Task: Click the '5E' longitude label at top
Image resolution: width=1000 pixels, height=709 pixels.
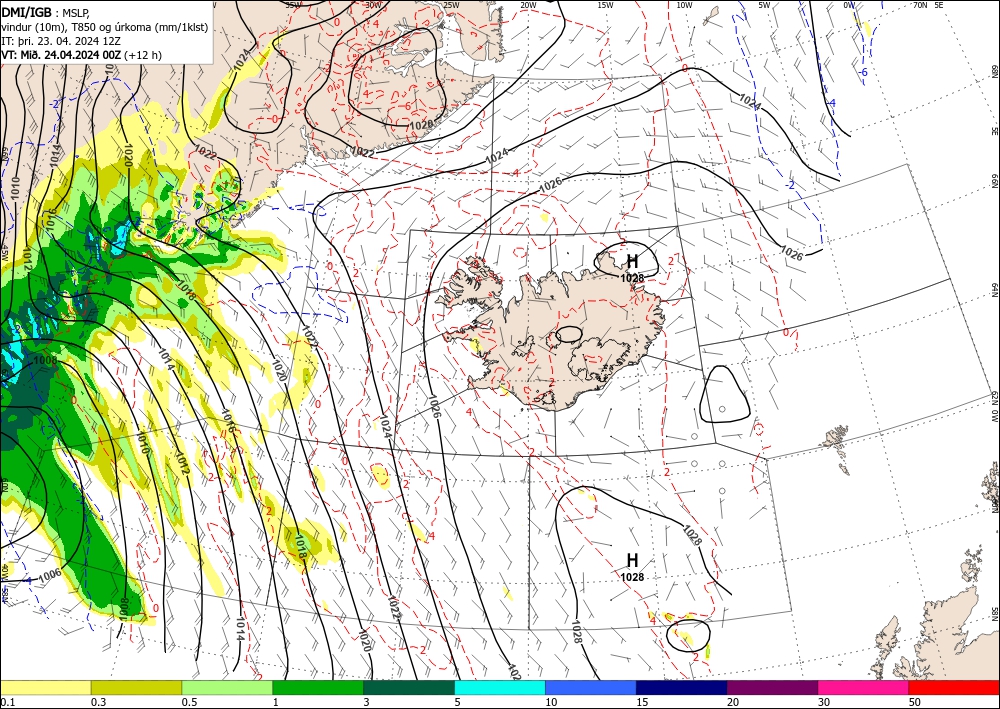Action: click(x=939, y=5)
